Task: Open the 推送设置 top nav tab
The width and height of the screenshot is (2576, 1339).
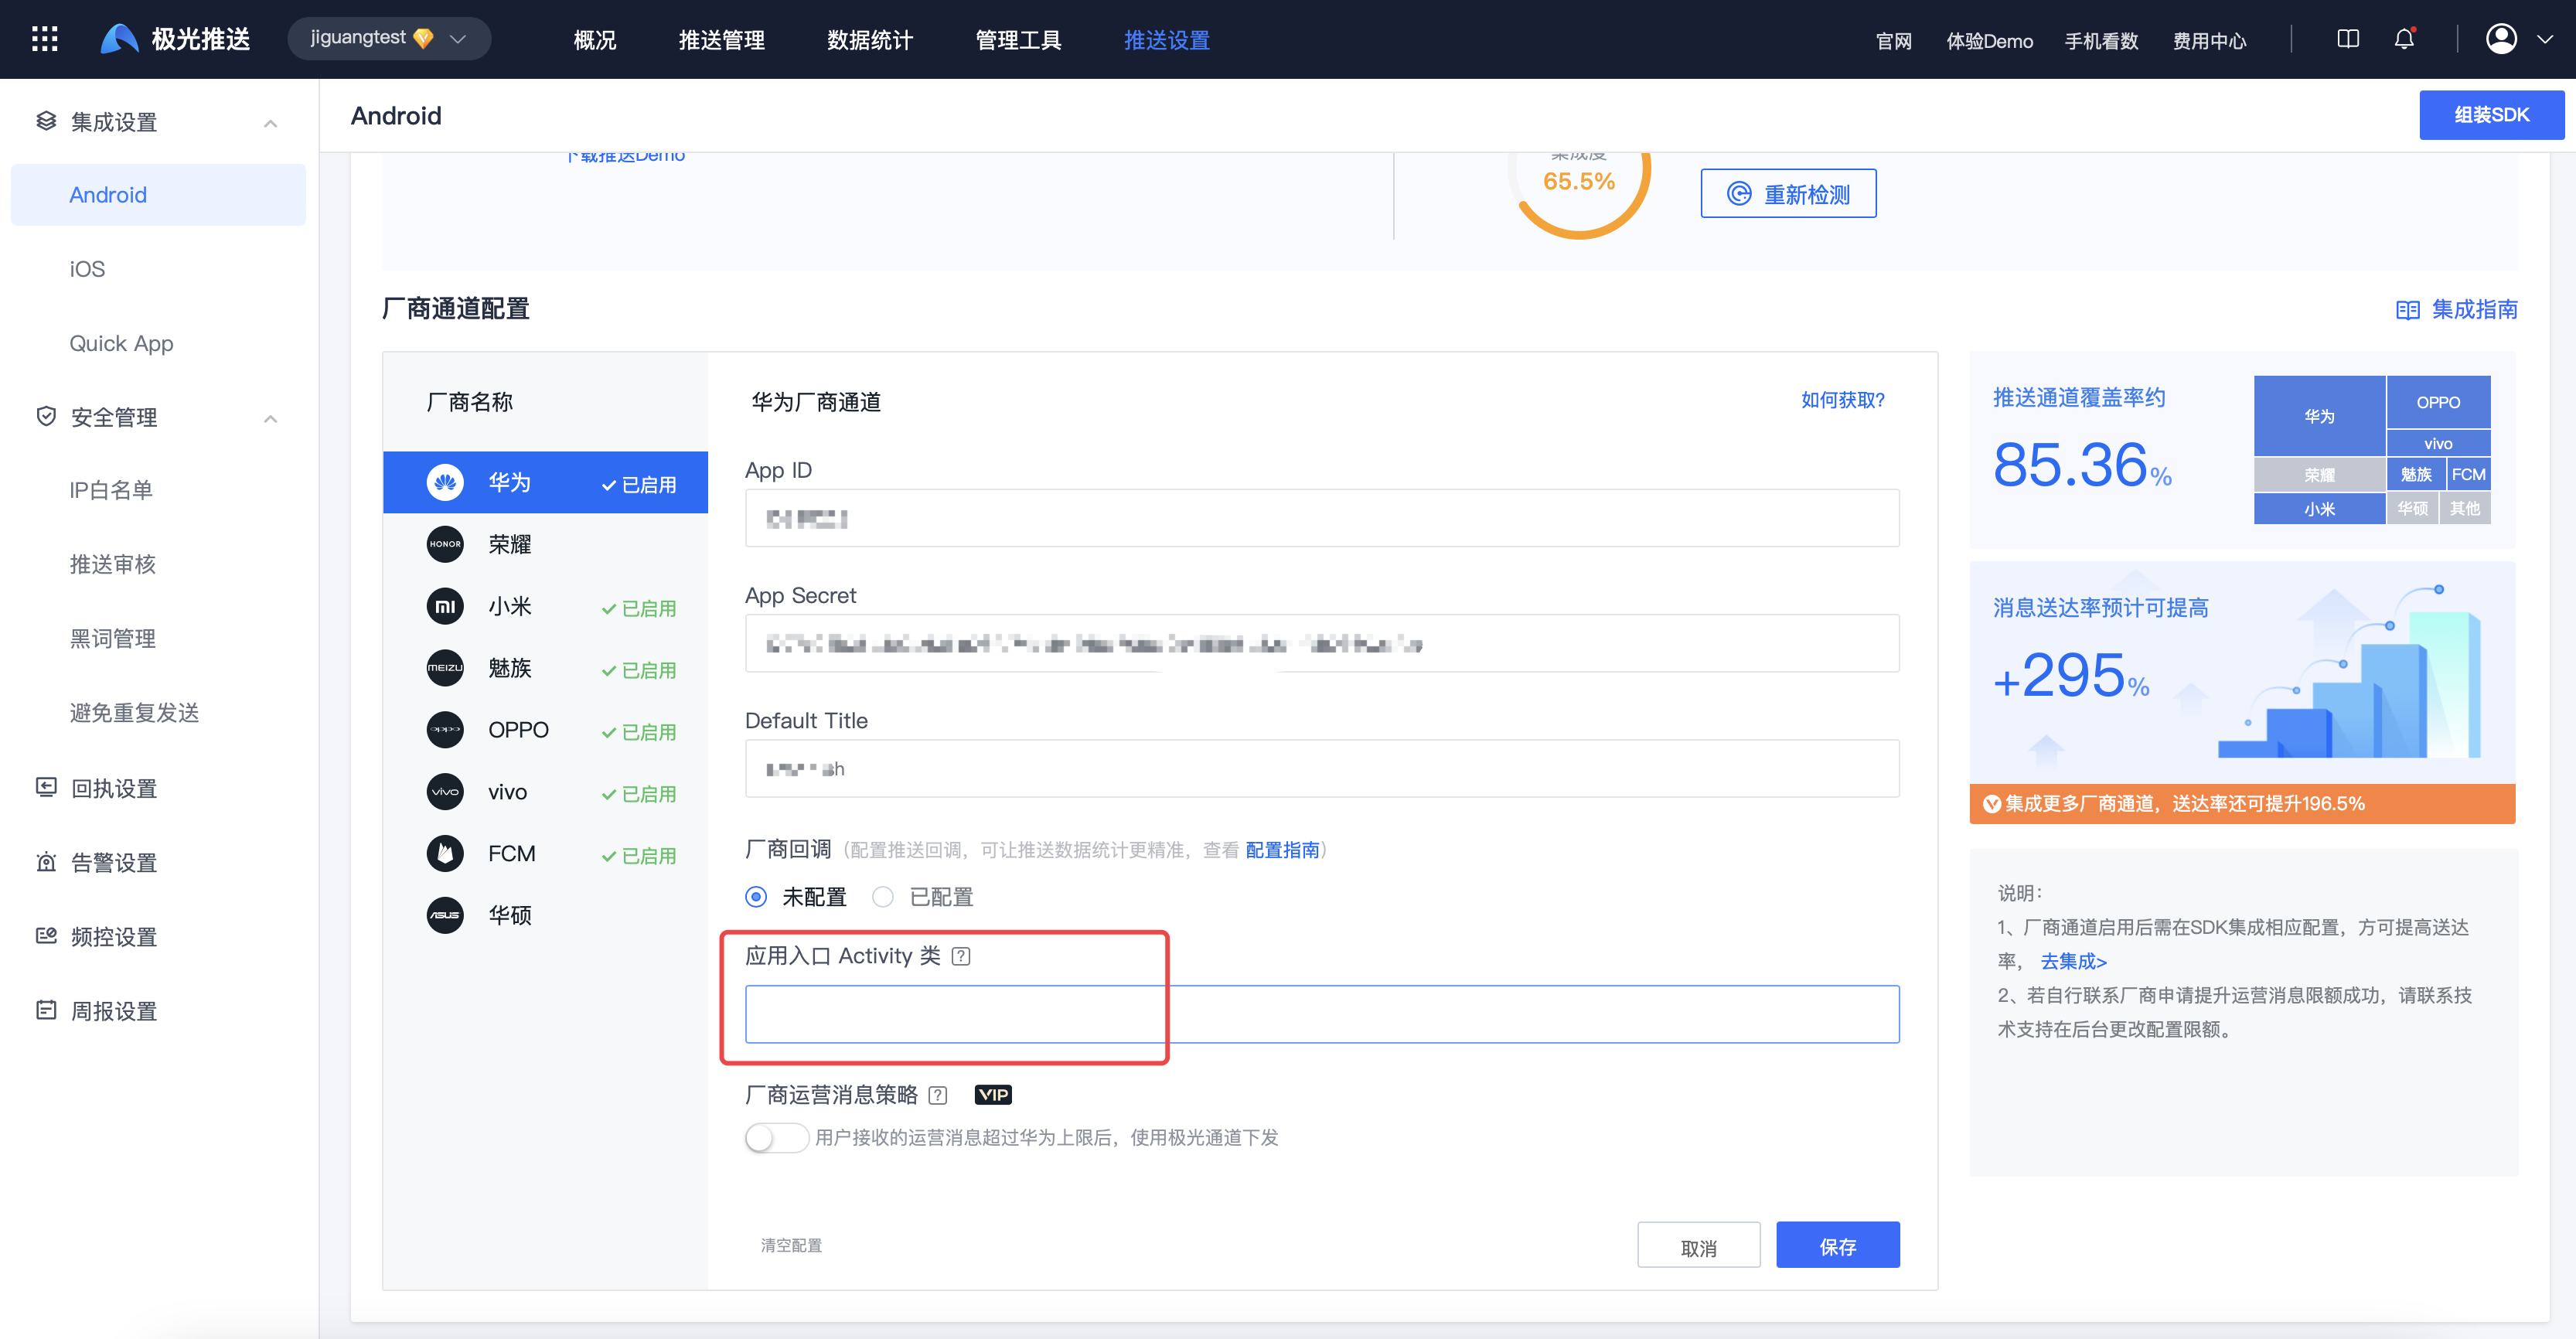Action: pyautogui.click(x=1167, y=40)
